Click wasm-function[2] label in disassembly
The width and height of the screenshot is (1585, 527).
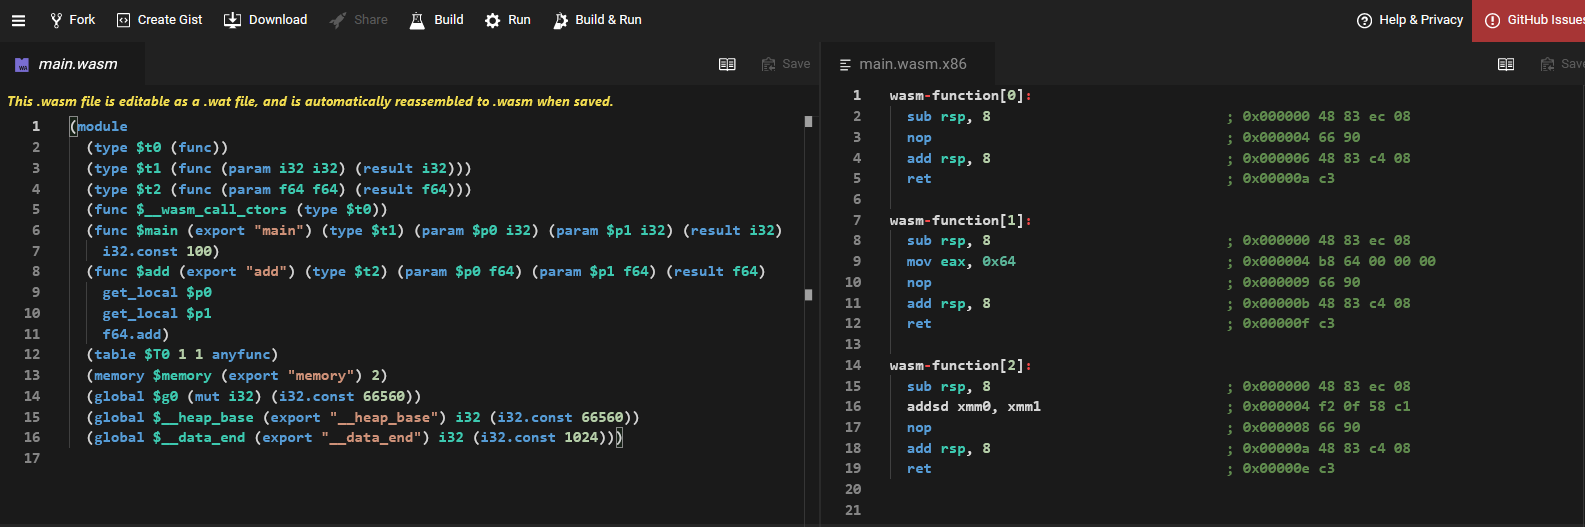click(x=959, y=366)
